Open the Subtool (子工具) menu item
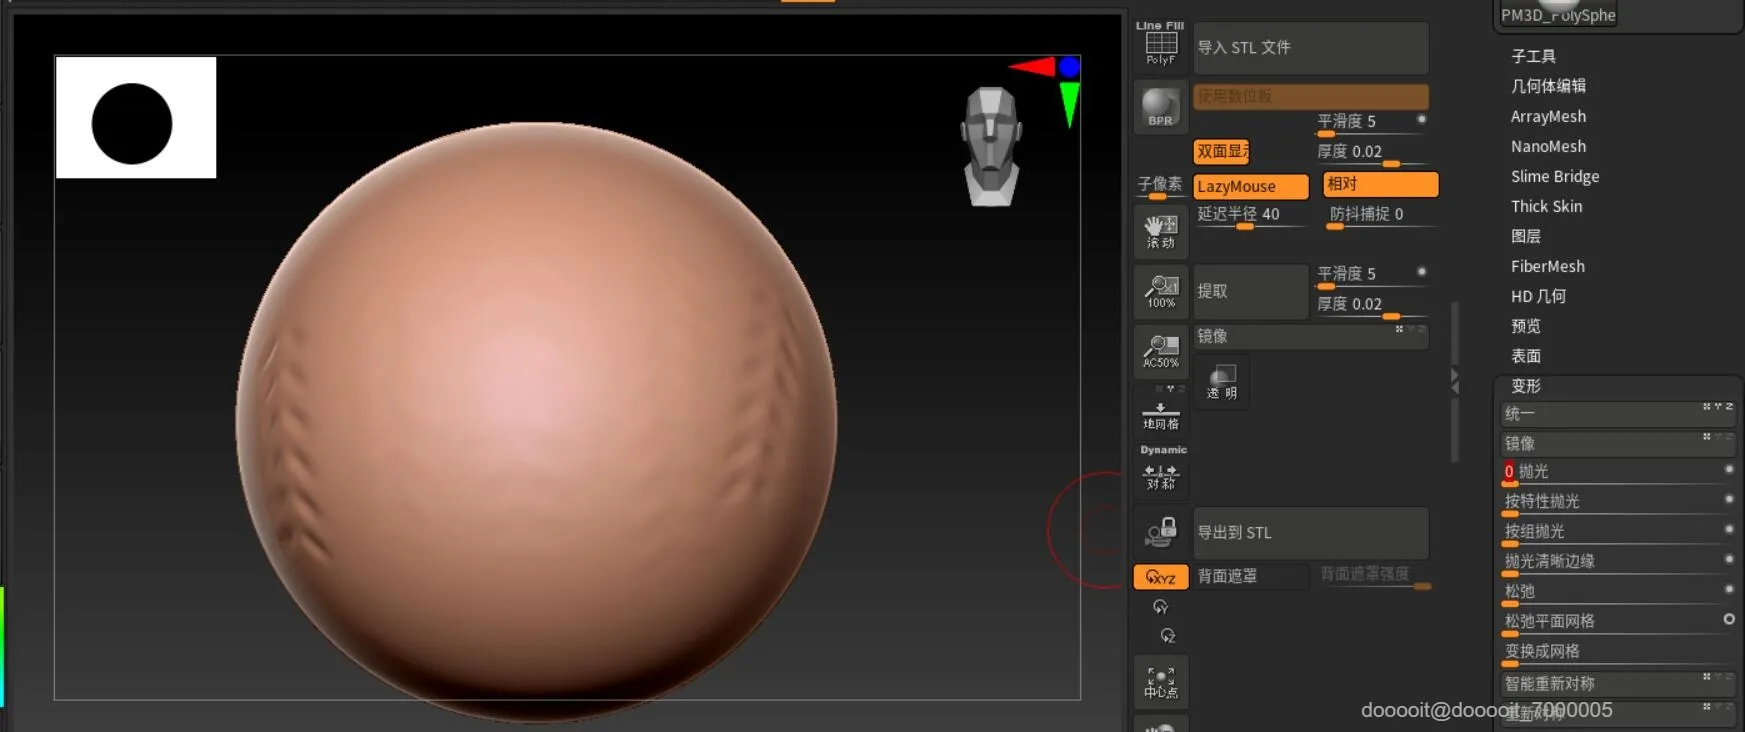 [x=1533, y=56]
